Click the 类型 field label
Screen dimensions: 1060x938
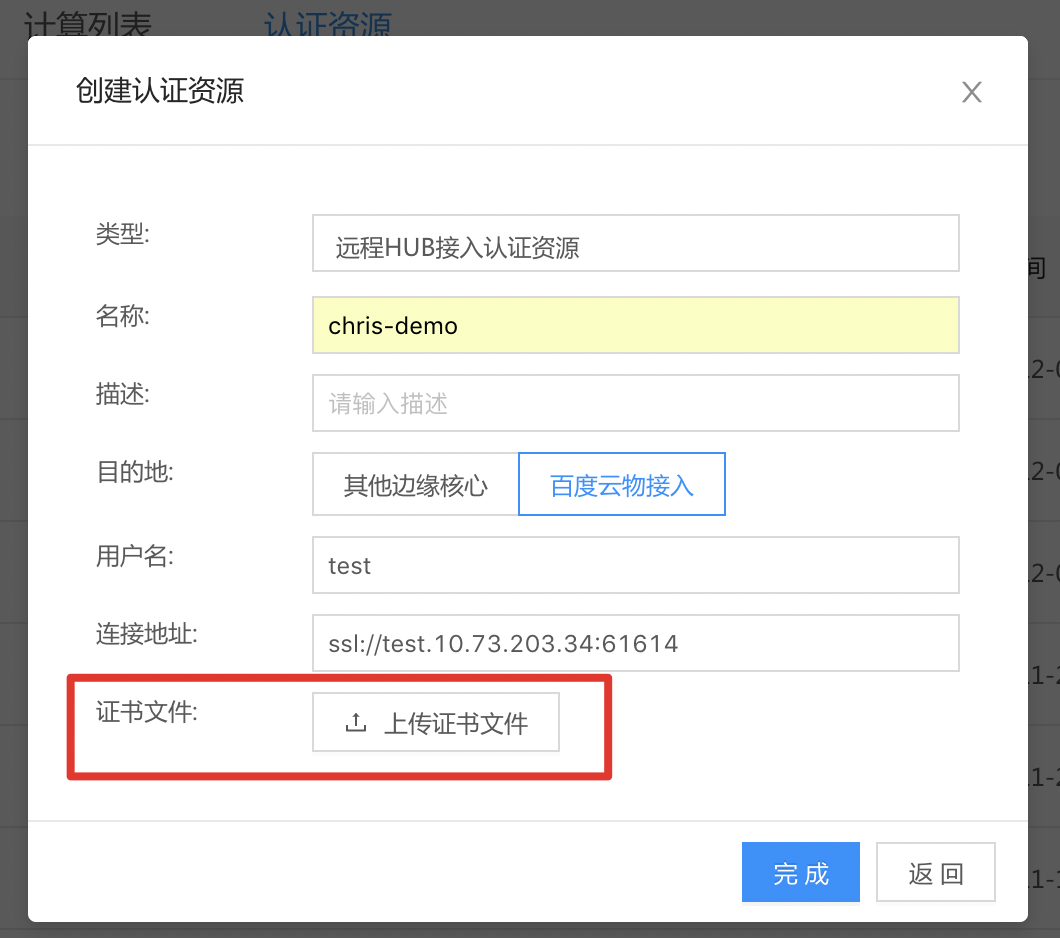click(x=122, y=235)
